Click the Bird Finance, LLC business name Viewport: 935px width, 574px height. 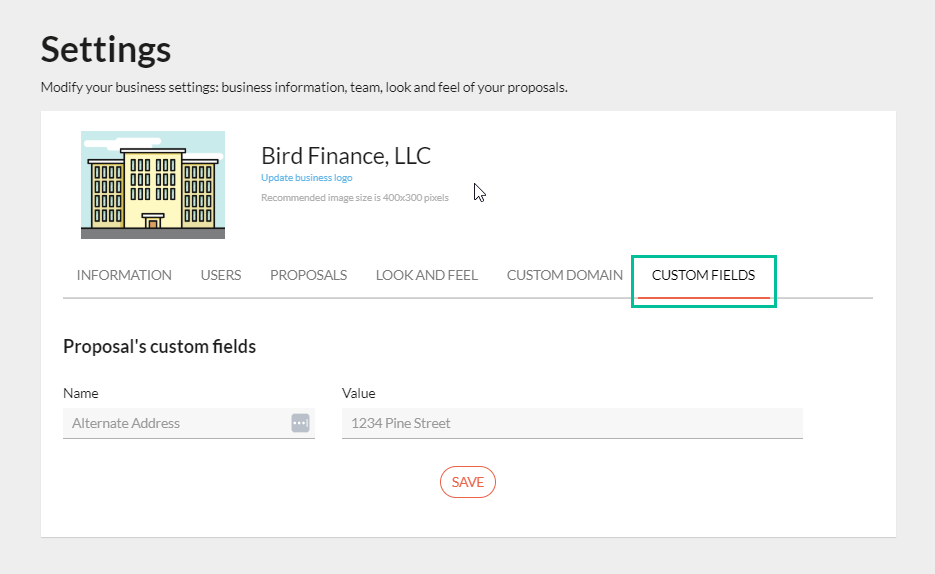346,156
